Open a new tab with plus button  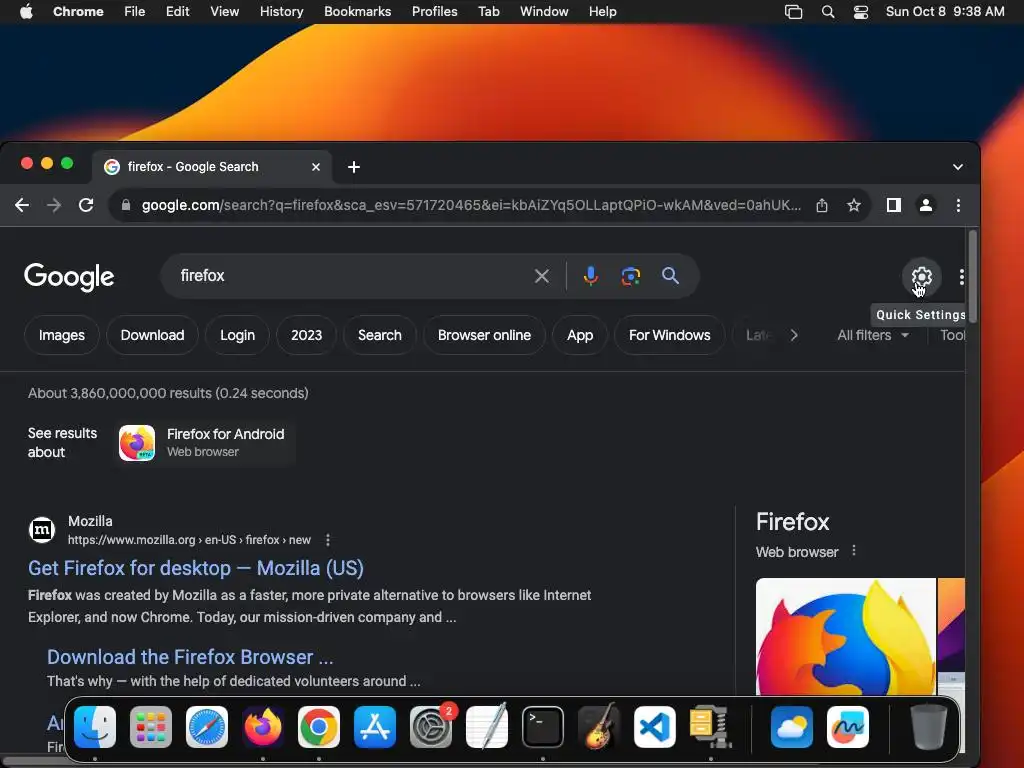354,167
